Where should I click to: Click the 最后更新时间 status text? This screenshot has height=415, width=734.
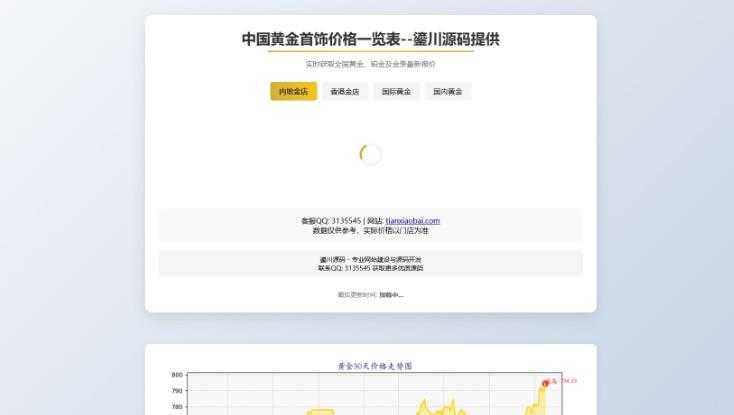click(370, 295)
